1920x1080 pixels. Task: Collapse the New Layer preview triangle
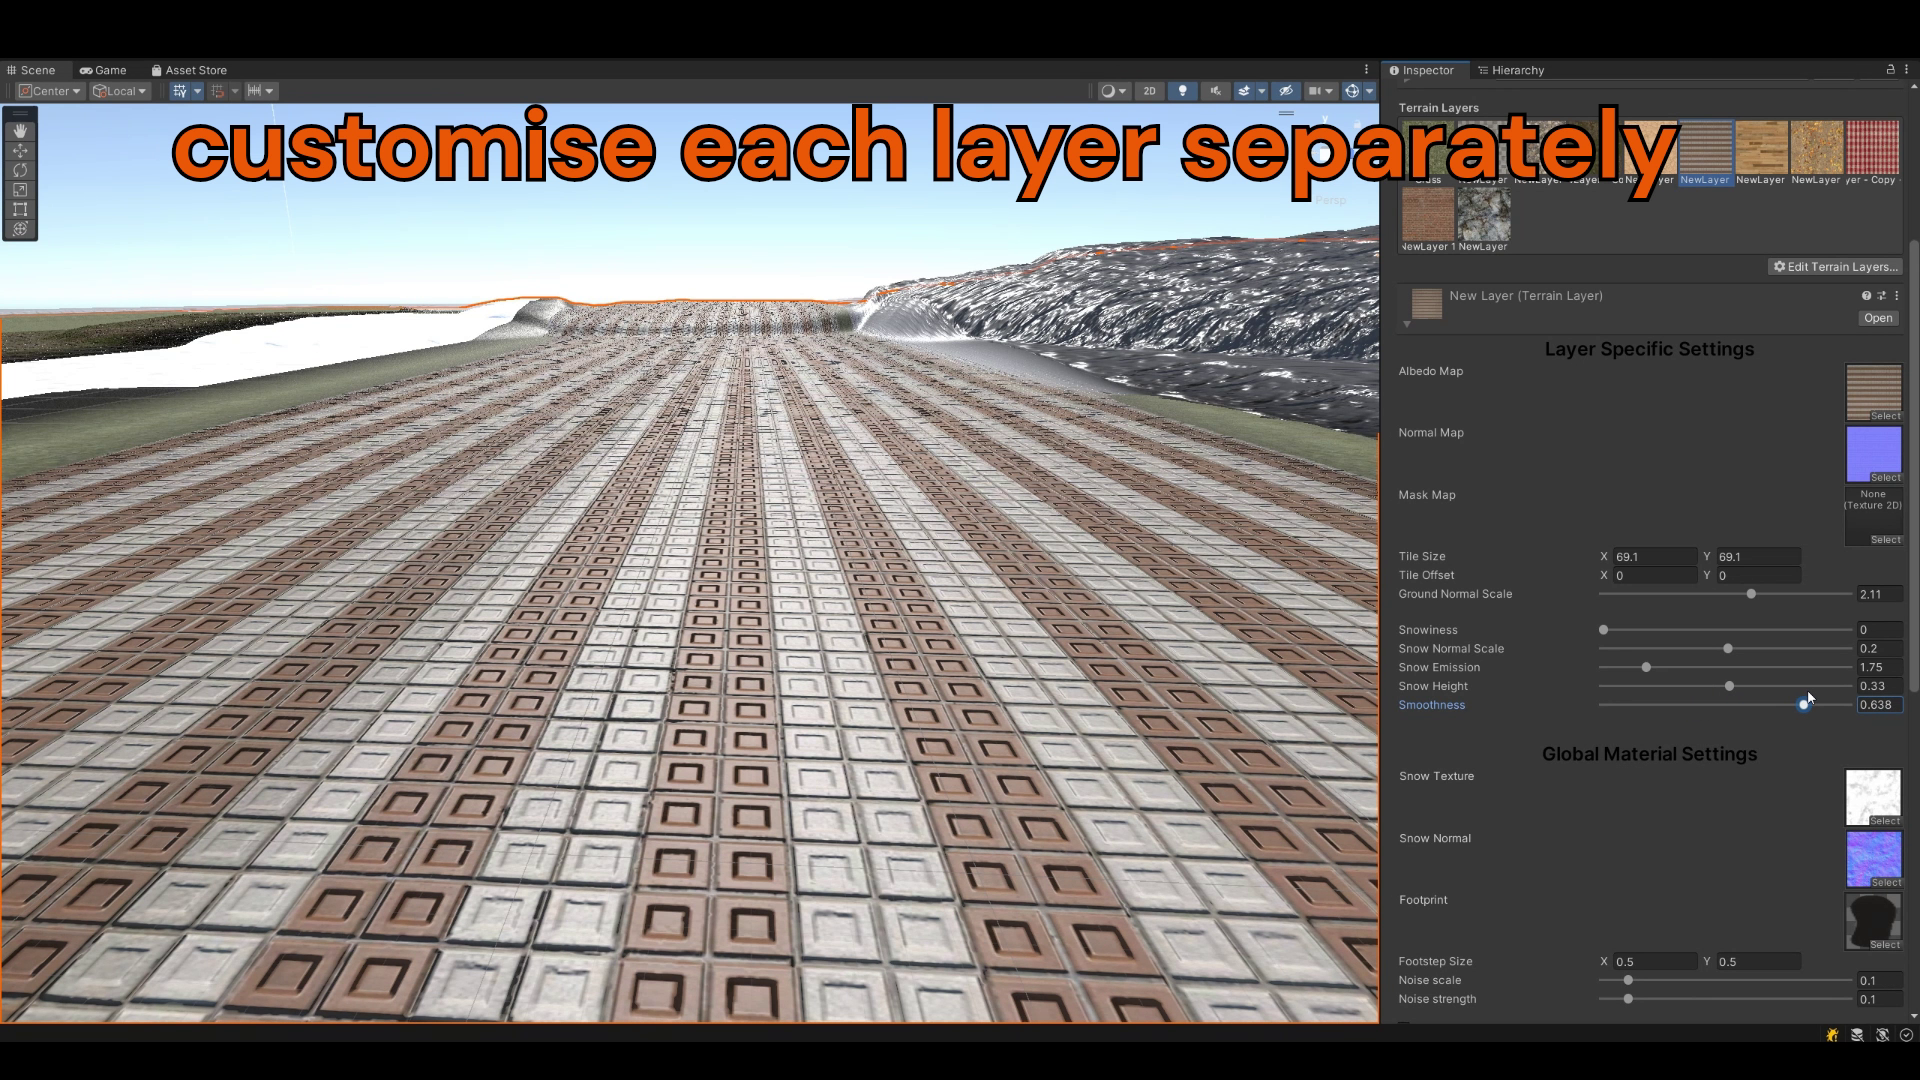[x=1407, y=324]
